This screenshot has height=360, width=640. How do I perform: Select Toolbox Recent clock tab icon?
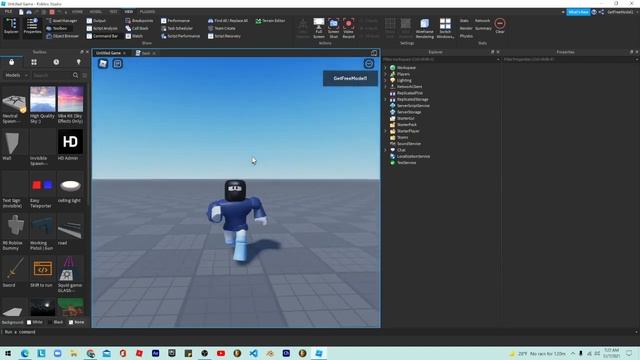56,62
